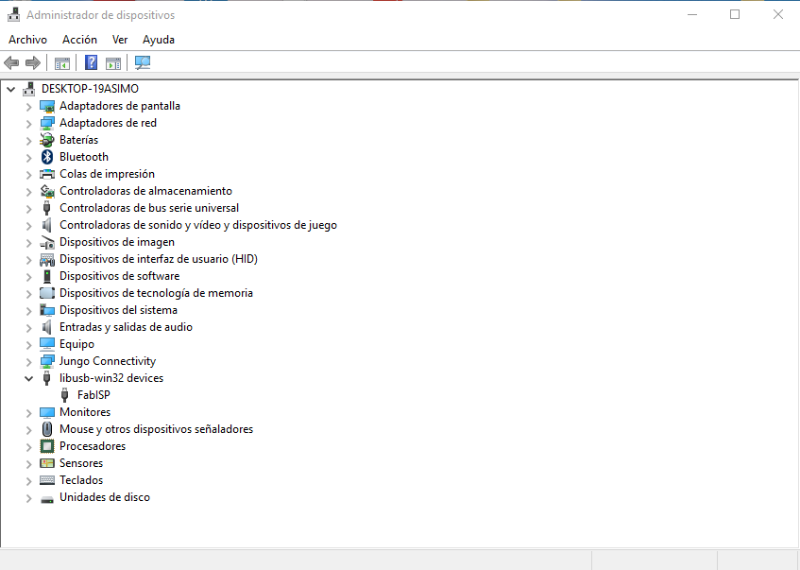
Task: Click the show/hide action pane toolbar icon
Action: coord(113,63)
